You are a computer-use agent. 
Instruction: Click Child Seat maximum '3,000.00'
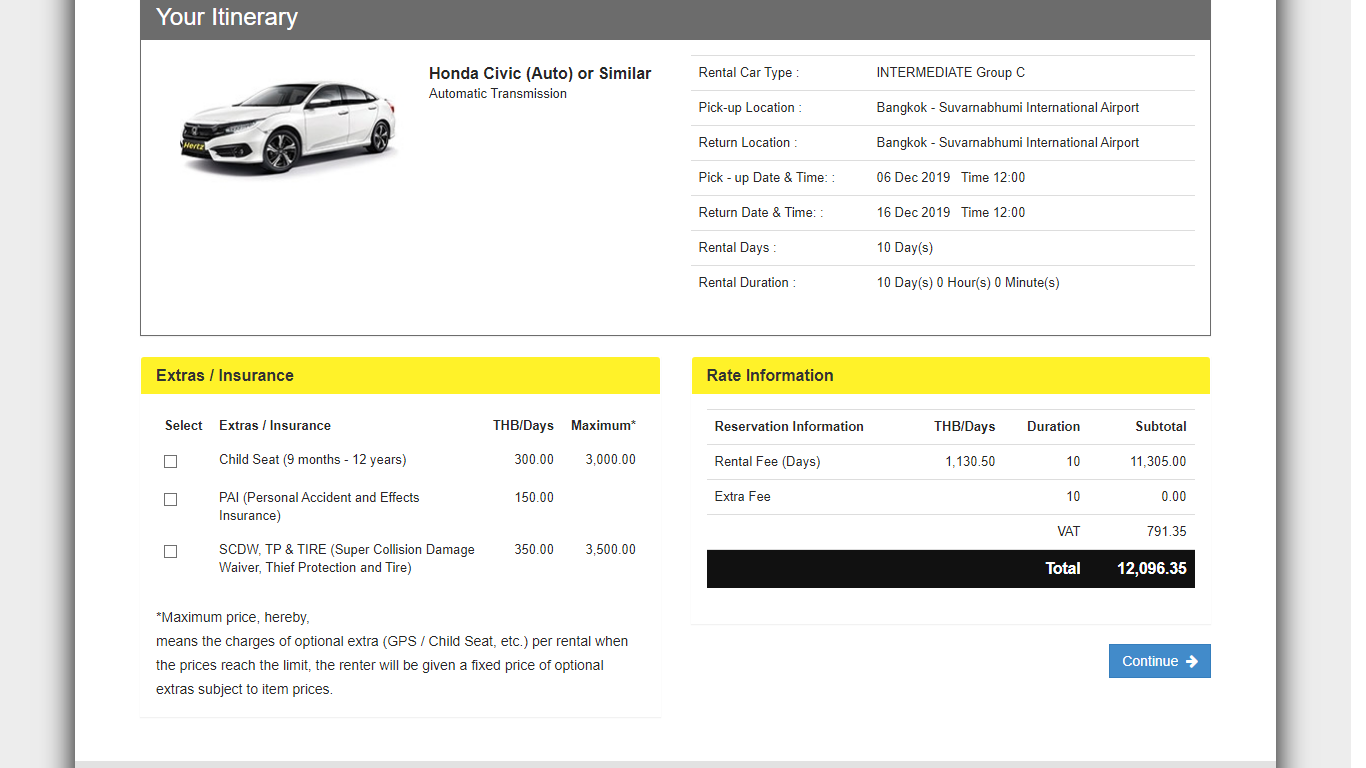pyautogui.click(x=611, y=459)
